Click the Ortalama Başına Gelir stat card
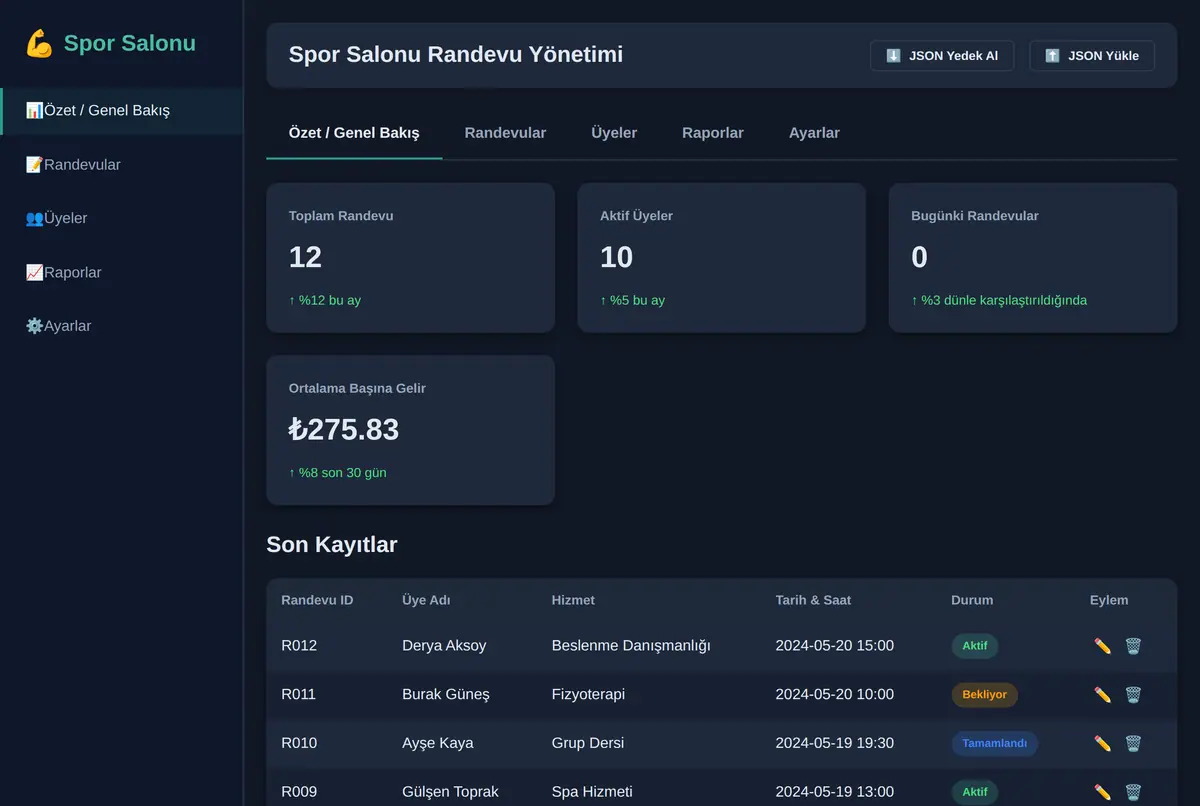Image resolution: width=1200 pixels, height=806 pixels. tap(410, 430)
